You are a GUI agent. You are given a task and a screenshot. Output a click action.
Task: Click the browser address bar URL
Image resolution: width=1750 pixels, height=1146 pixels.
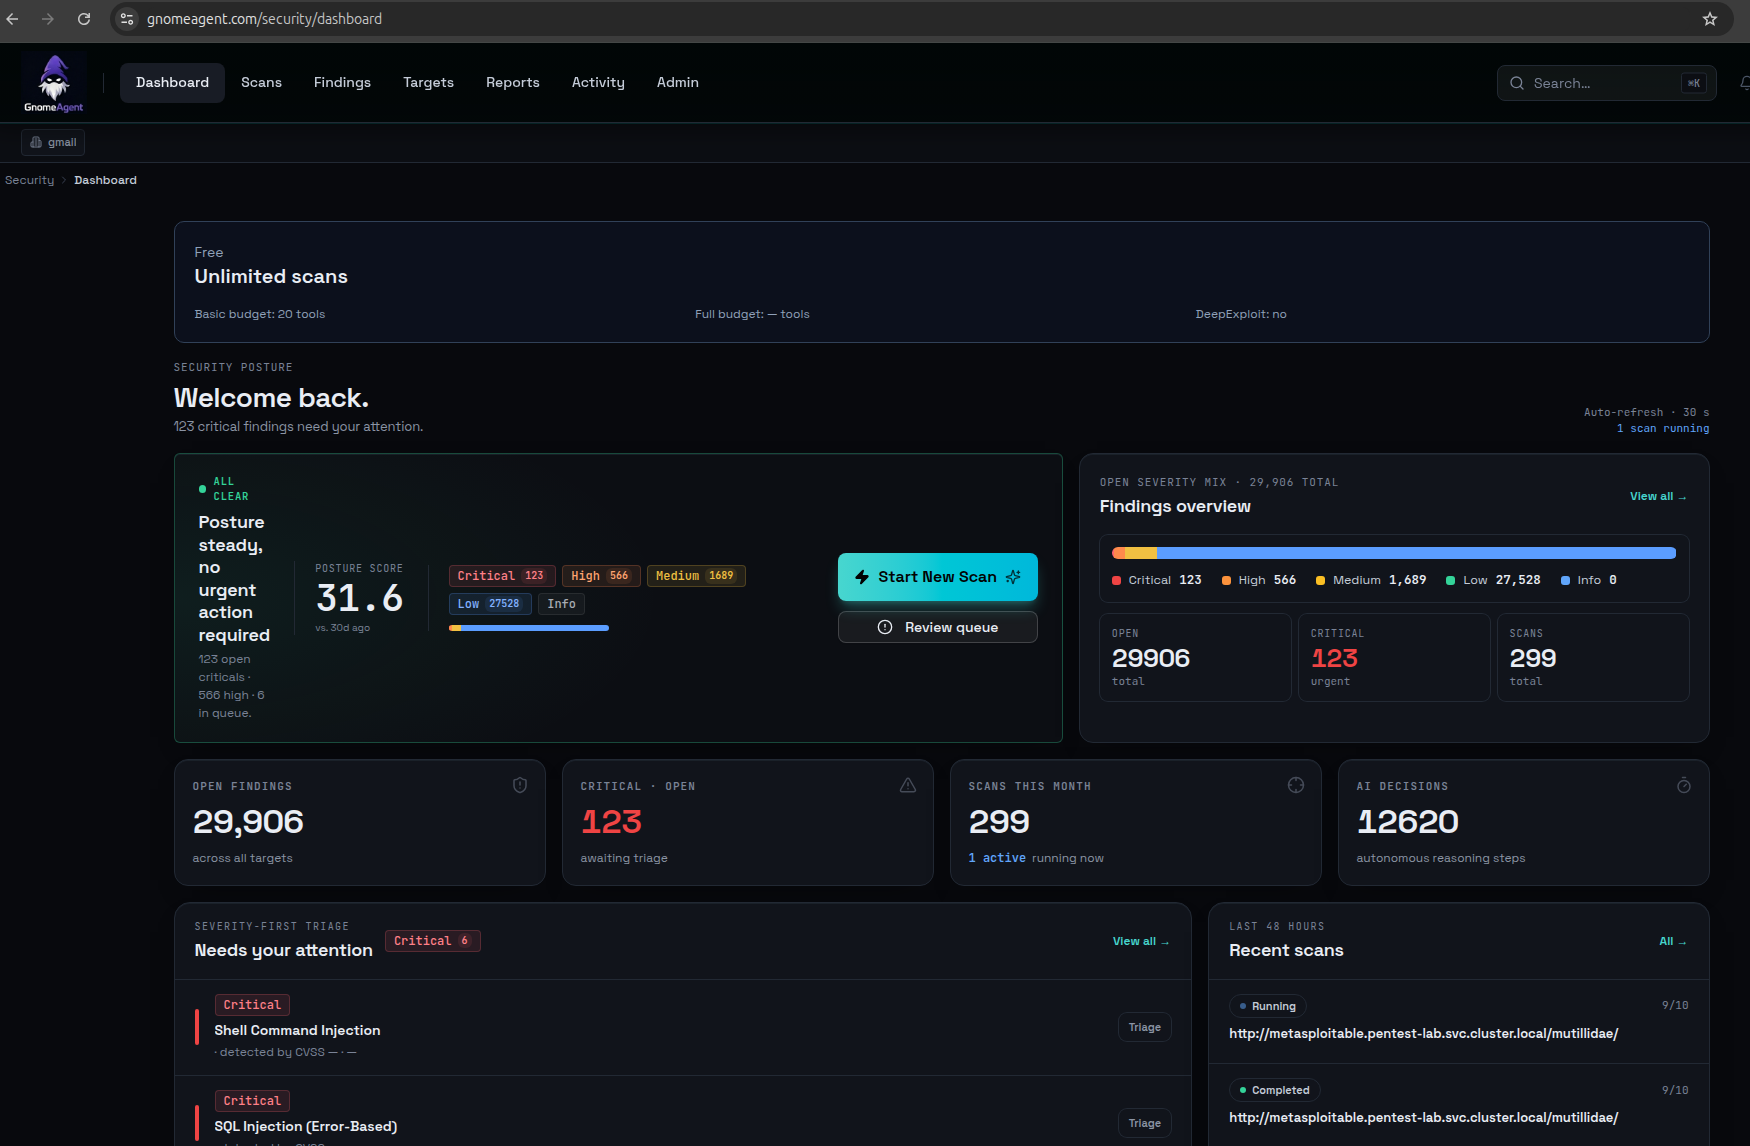coord(264,19)
